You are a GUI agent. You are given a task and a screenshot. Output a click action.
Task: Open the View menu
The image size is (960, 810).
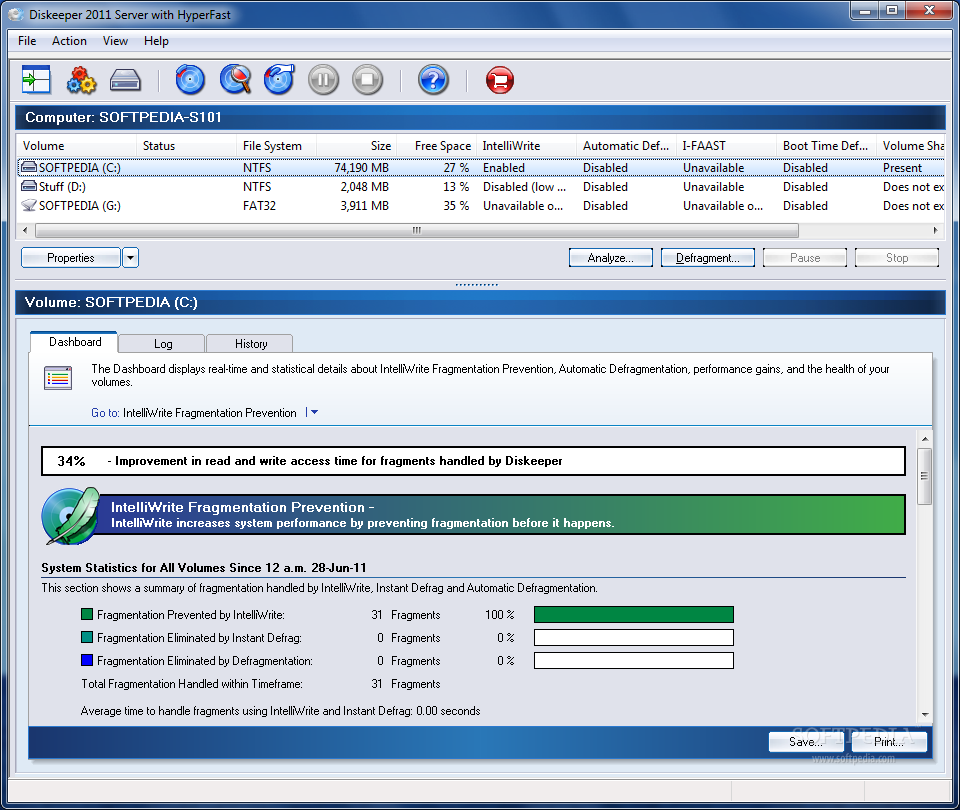tap(115, 41)
